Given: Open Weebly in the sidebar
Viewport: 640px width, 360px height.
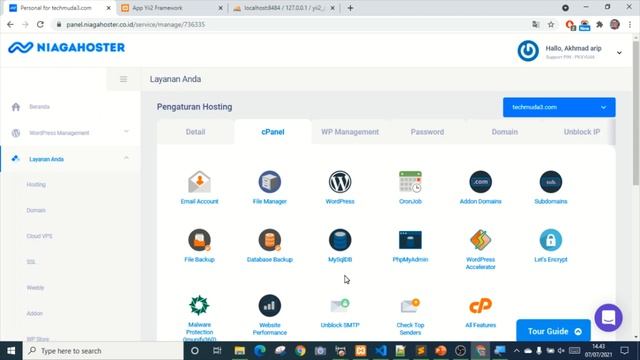Looking at the screenshot, I should pos(35,288).
